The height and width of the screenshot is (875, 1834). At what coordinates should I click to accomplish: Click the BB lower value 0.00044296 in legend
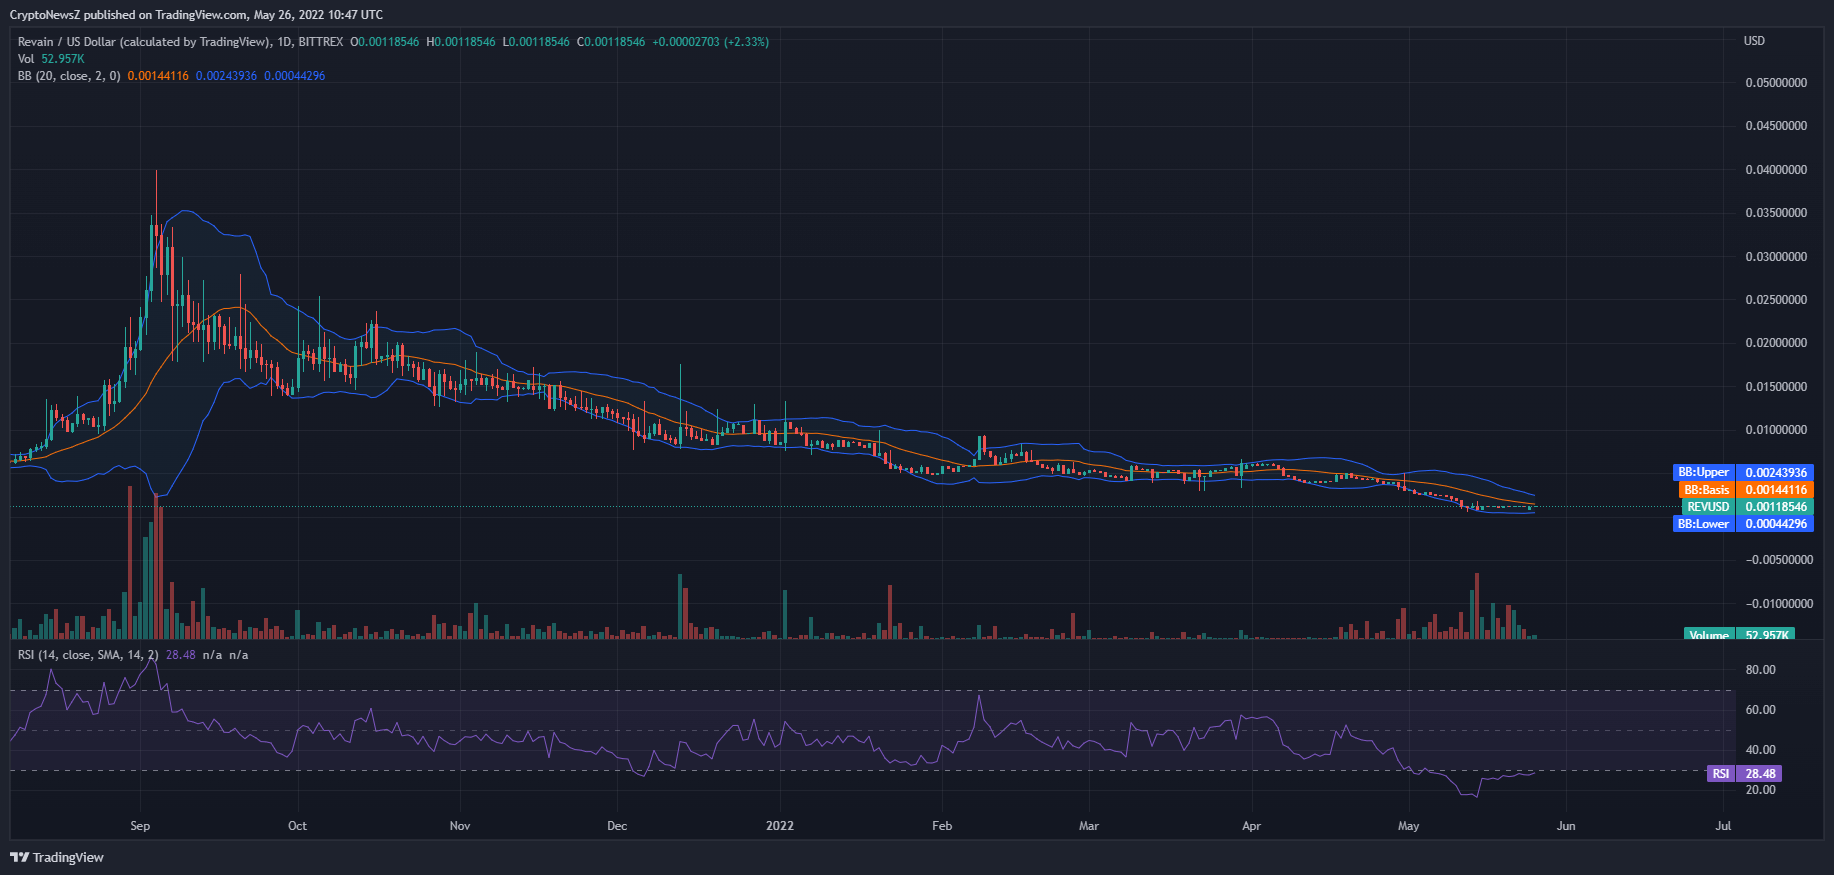(x=294, y=76)
